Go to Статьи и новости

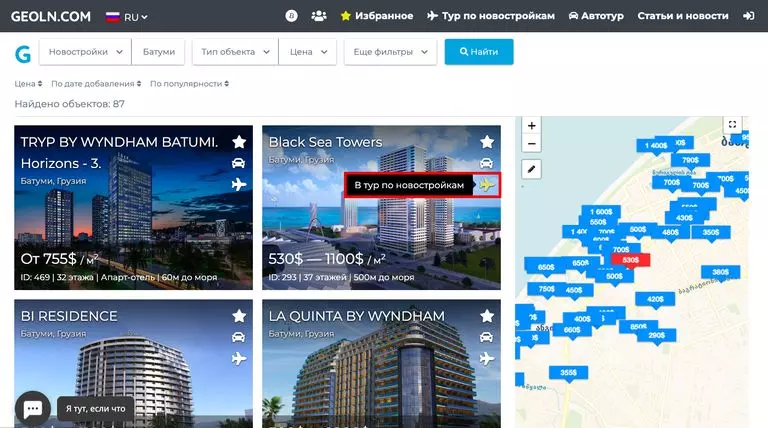point(683,16)
